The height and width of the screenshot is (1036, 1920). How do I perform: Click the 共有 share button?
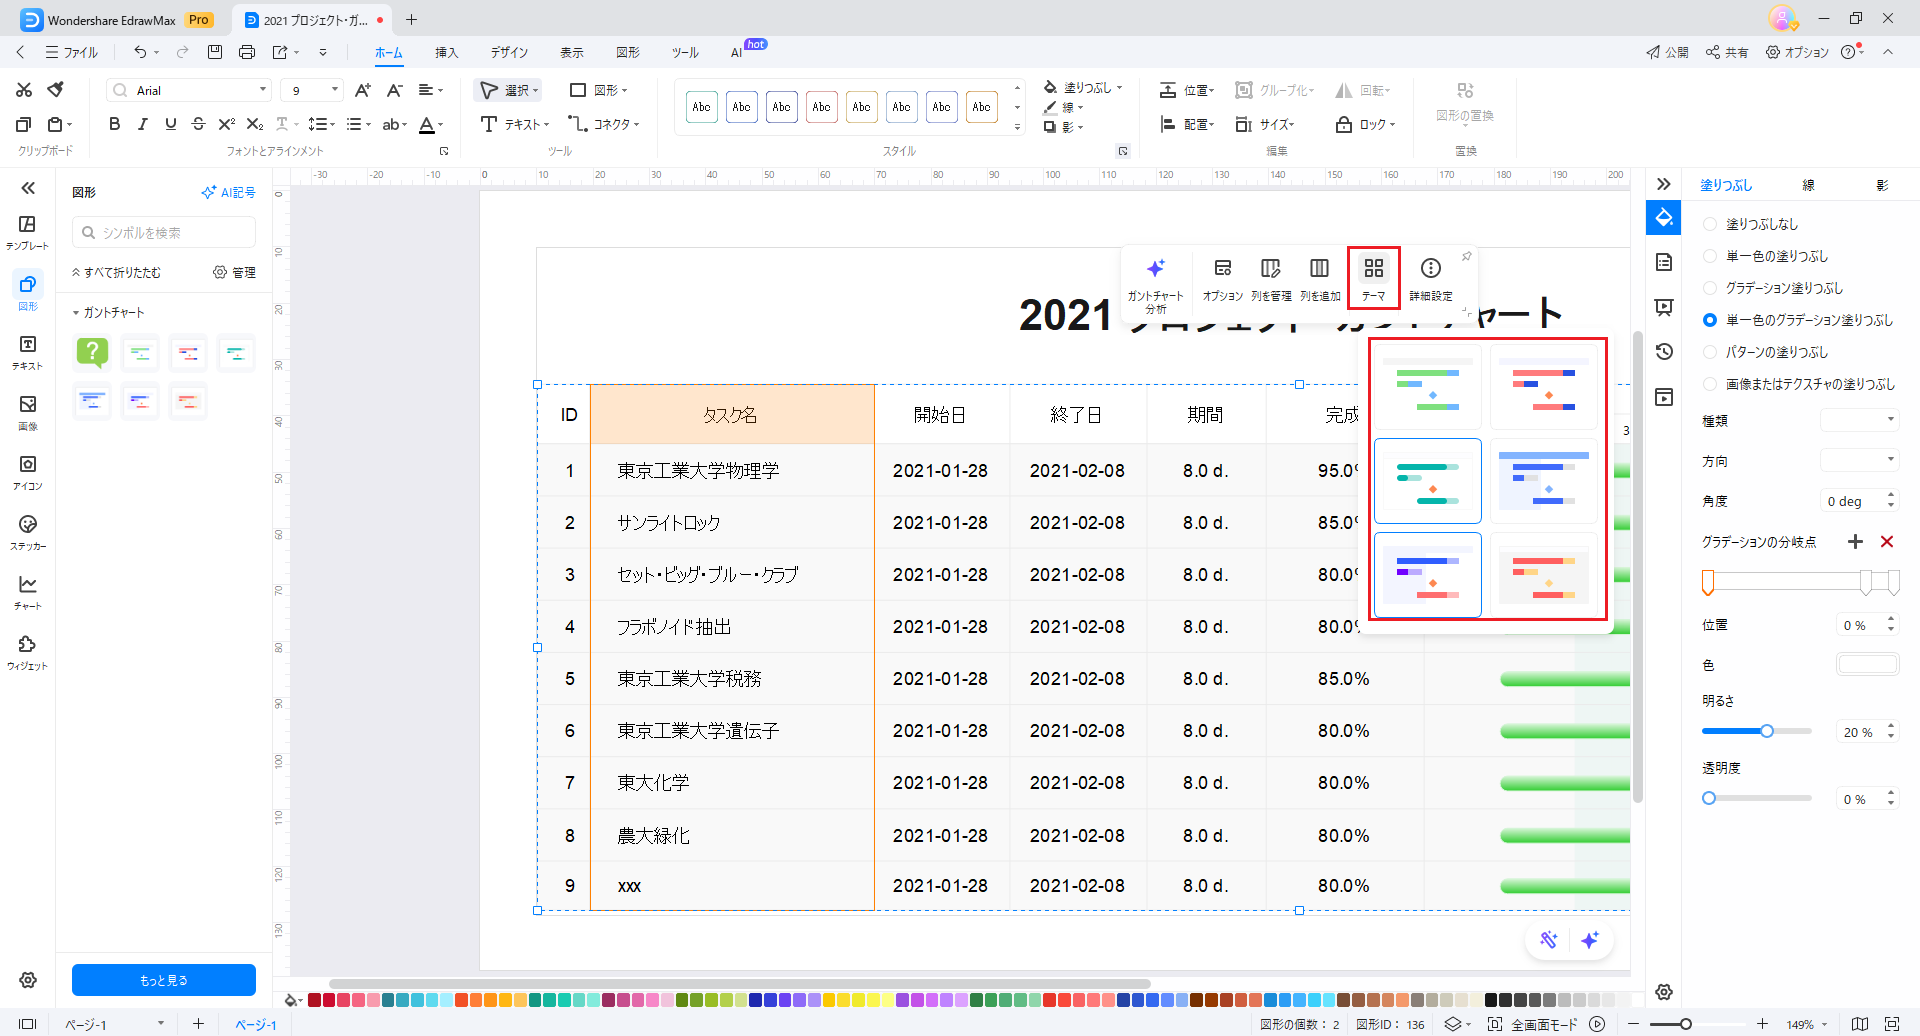[x=1727, y=52]
